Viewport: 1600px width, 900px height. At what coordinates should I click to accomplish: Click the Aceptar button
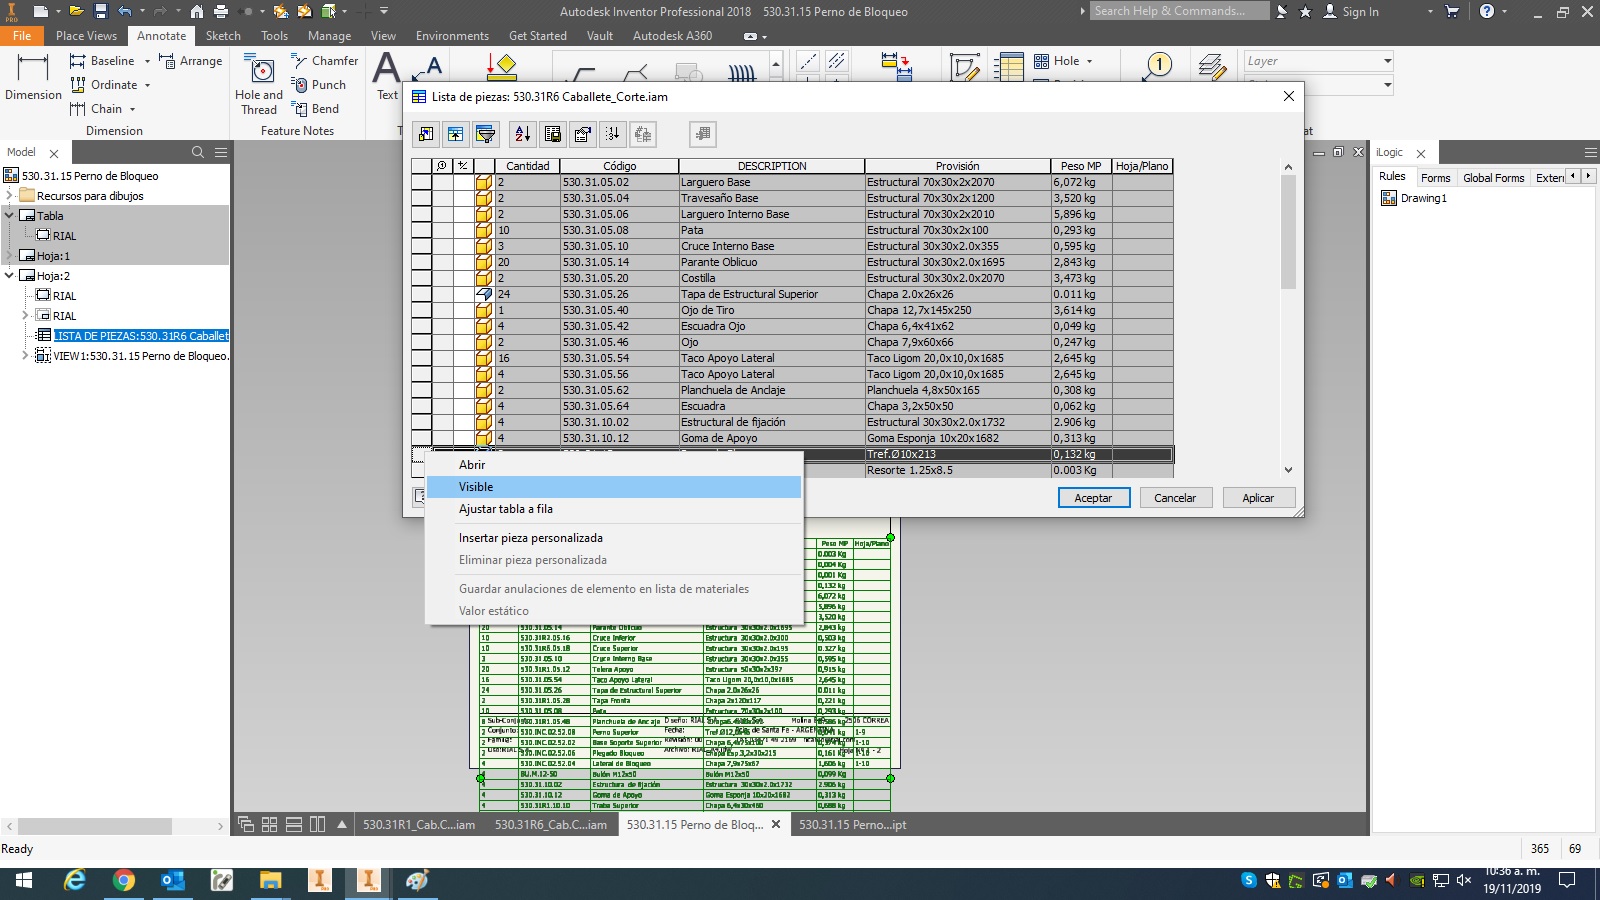(x=1093, y=497)
